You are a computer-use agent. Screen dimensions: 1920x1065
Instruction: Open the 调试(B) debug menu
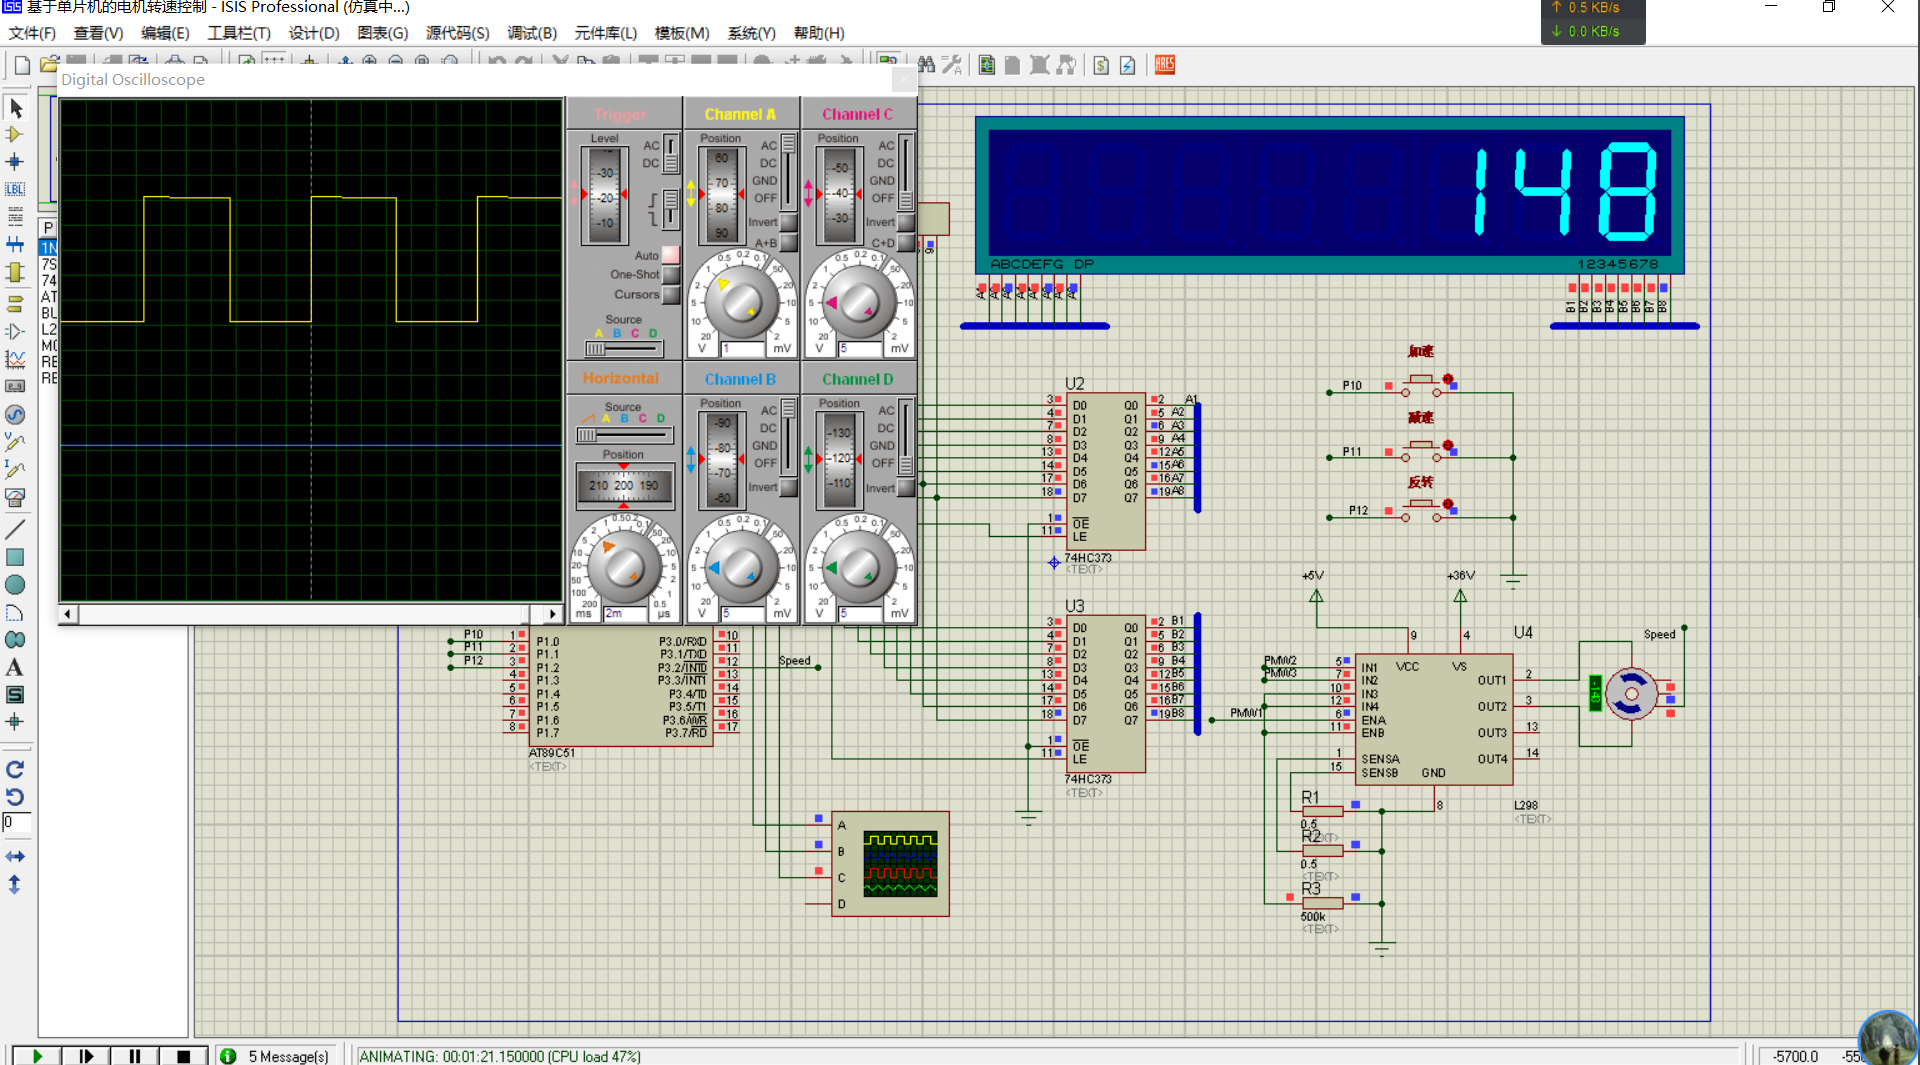pos(532,33)
